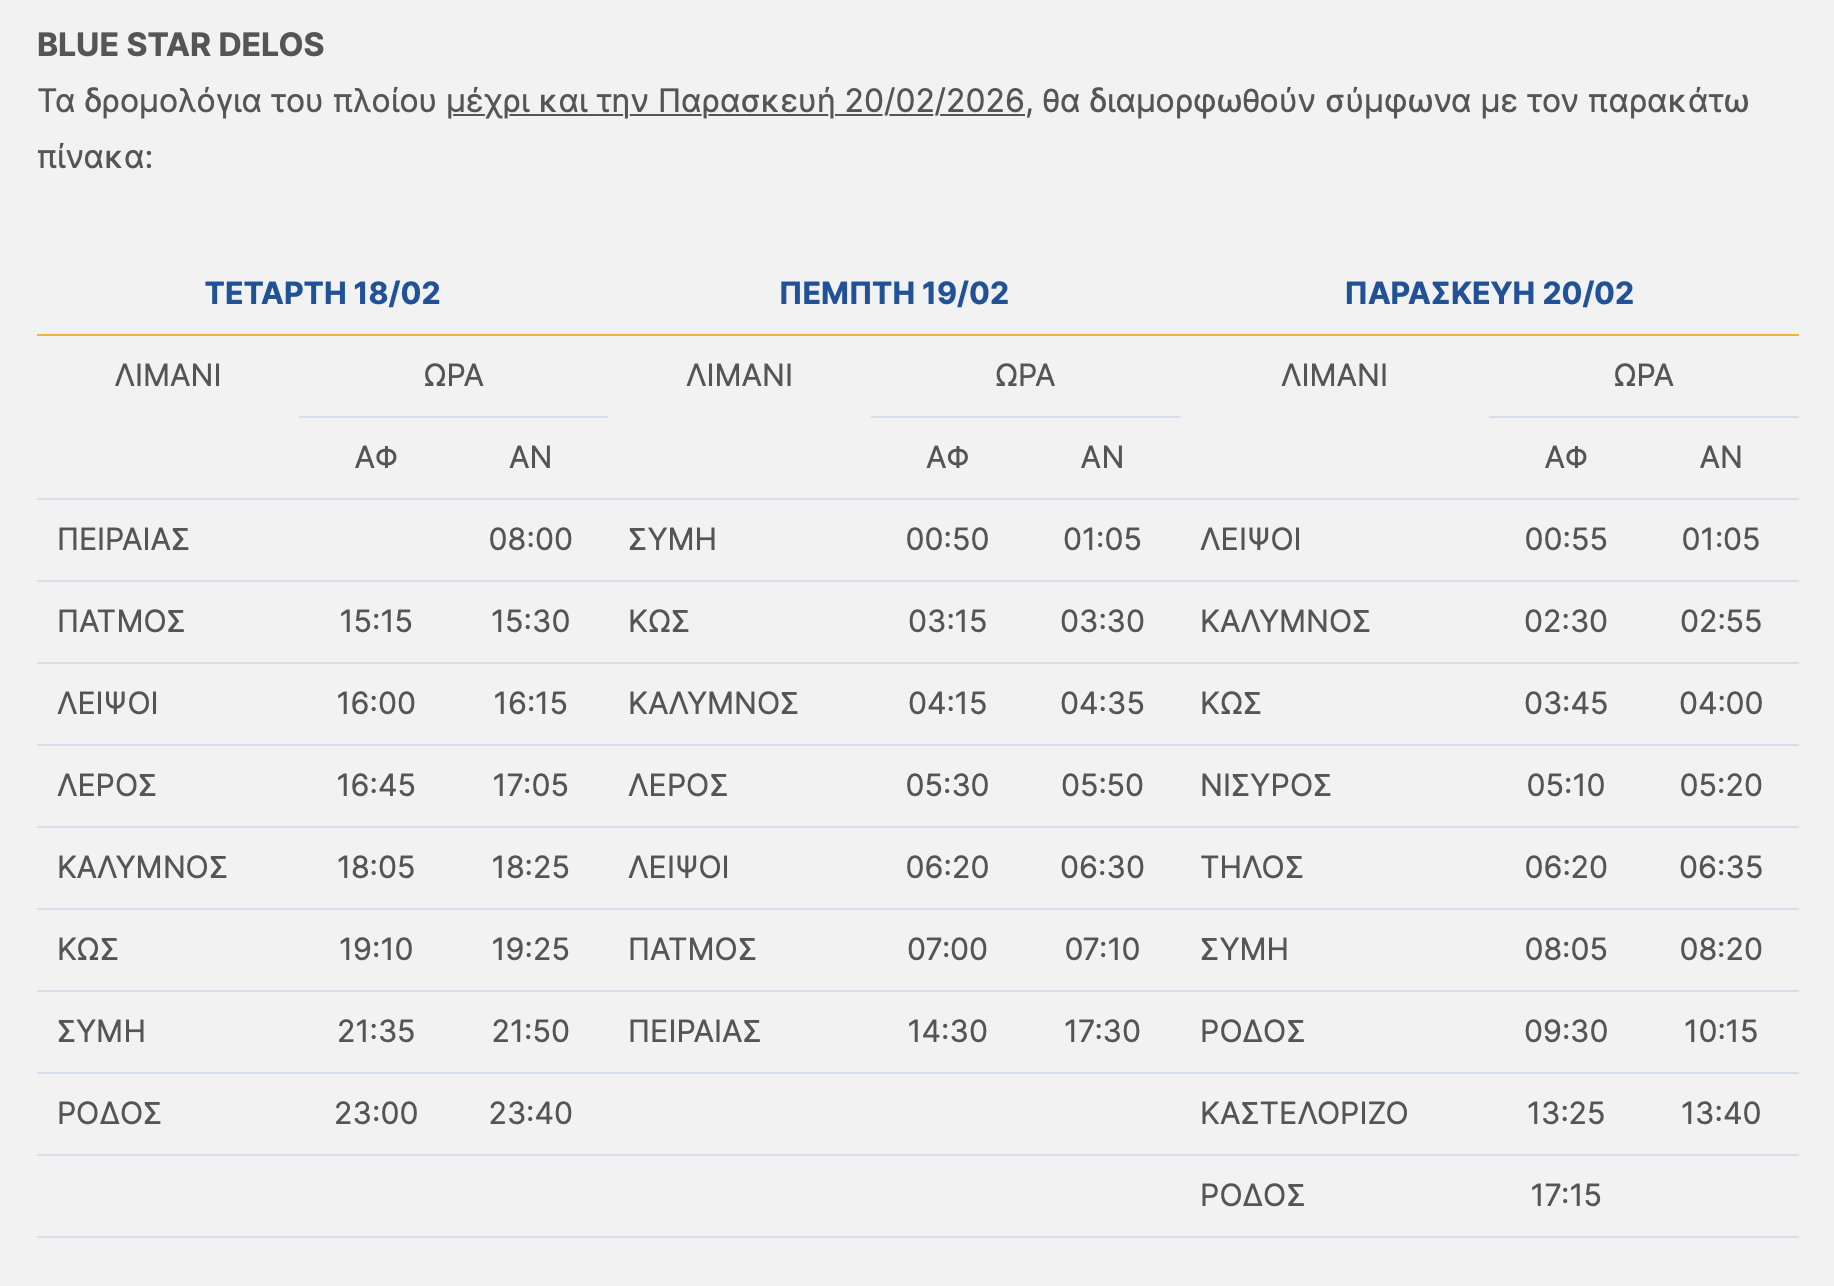
Task: Click the ΤΗΛΟΣ port name
Action: pos(1251,867)
